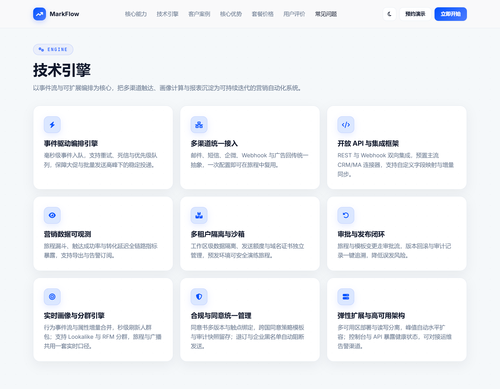Select the 合规与同意统一管理 card title
Viewport: 500px width, 389px height.
tap(221, 316)
